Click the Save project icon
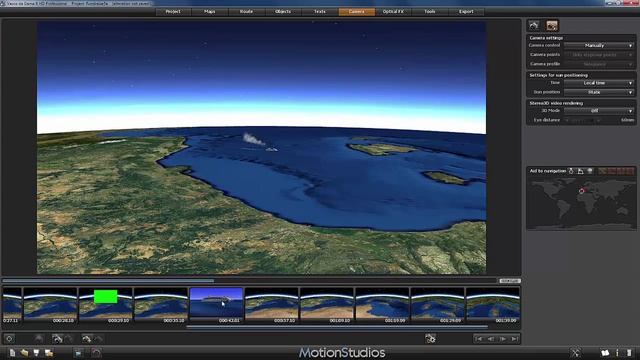The width and height of the screenshot is (640, 360). [37, 353]
